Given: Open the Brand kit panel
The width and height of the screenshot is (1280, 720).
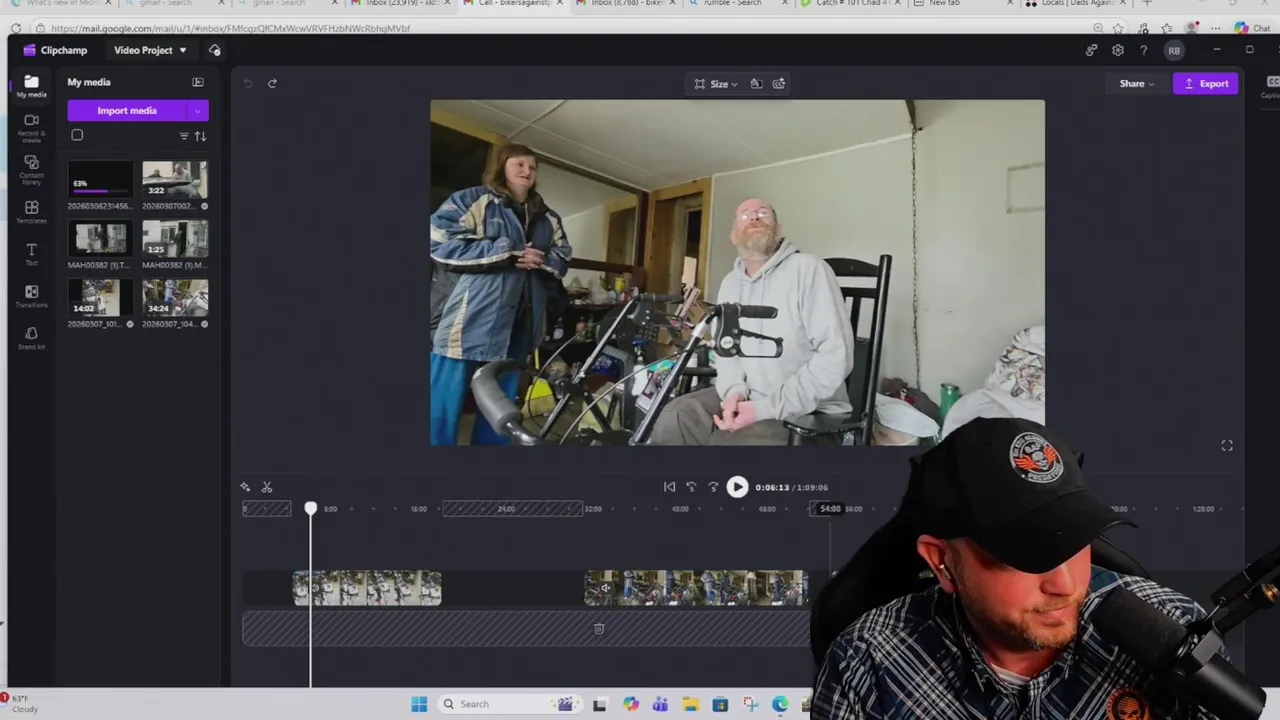Looking at the screenshot, I should click(x=31, y=338).
